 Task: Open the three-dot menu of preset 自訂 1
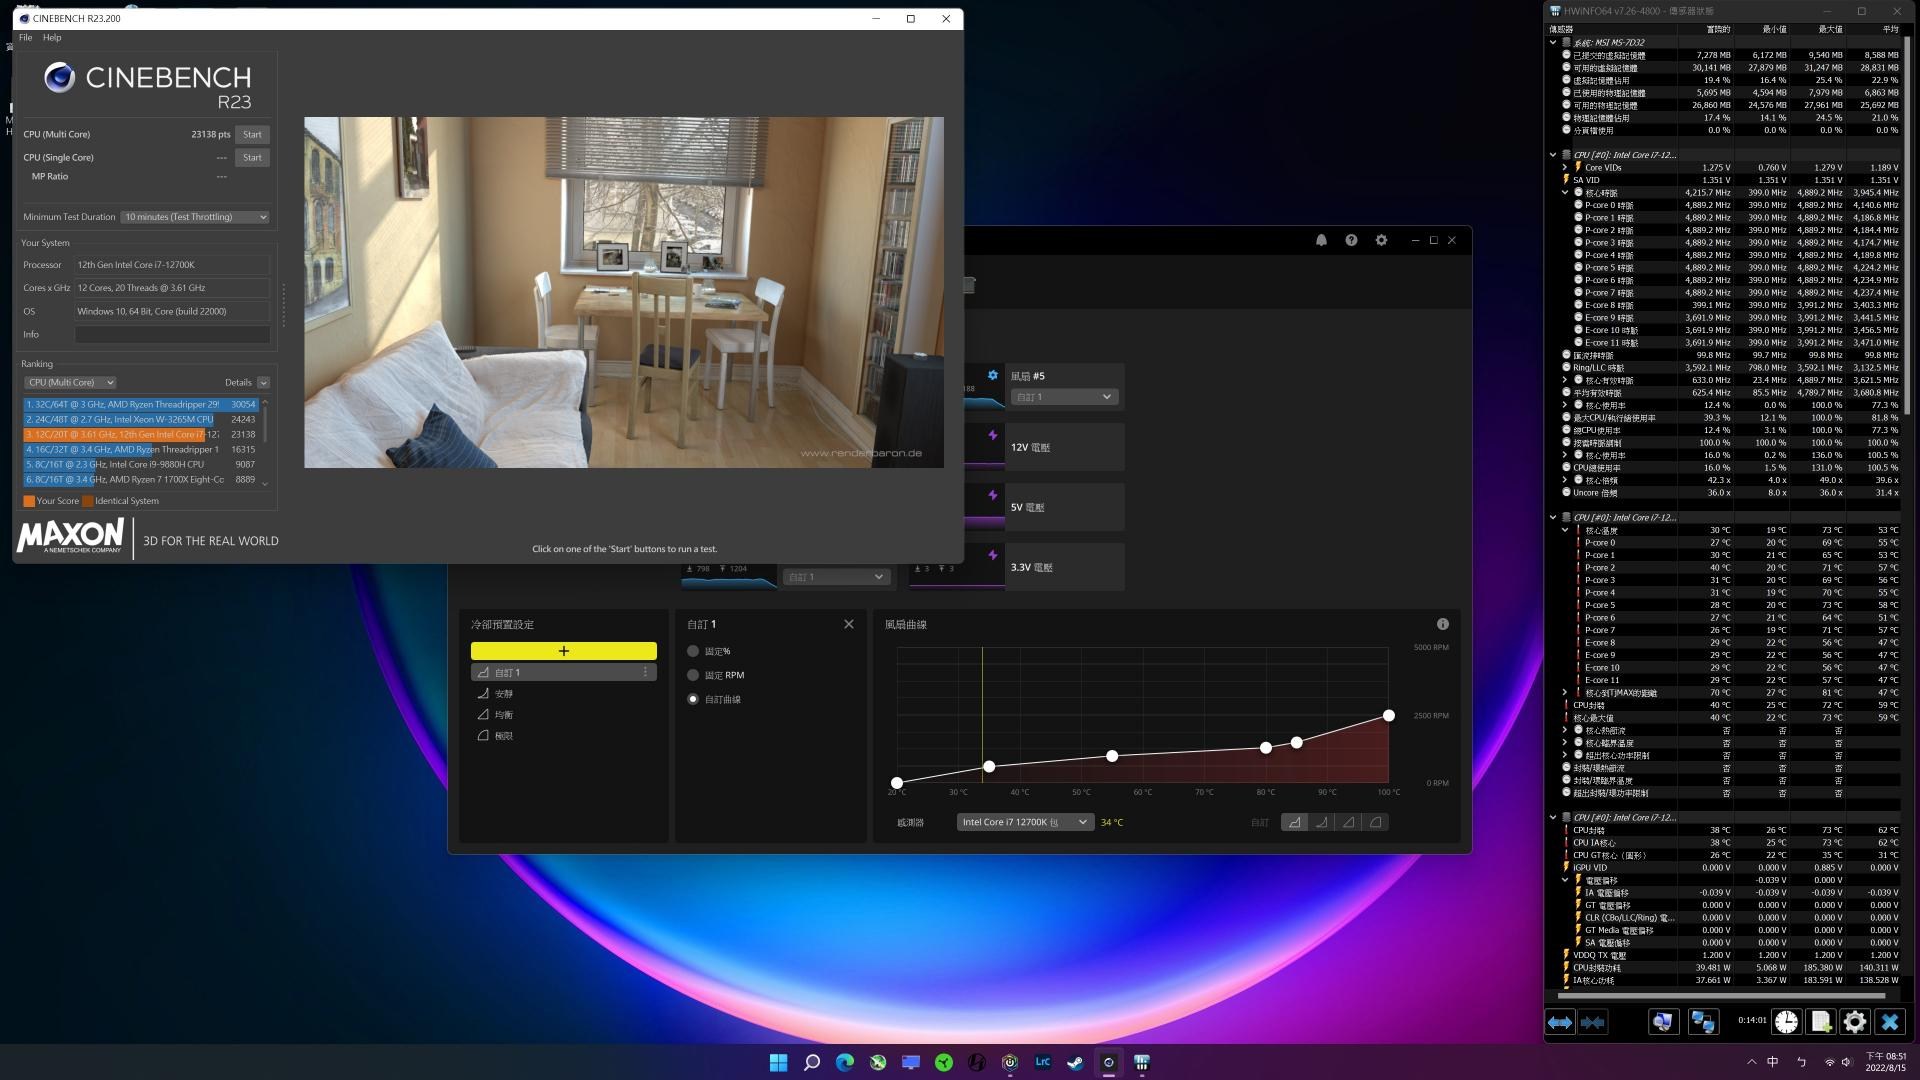tap(645, 673)
